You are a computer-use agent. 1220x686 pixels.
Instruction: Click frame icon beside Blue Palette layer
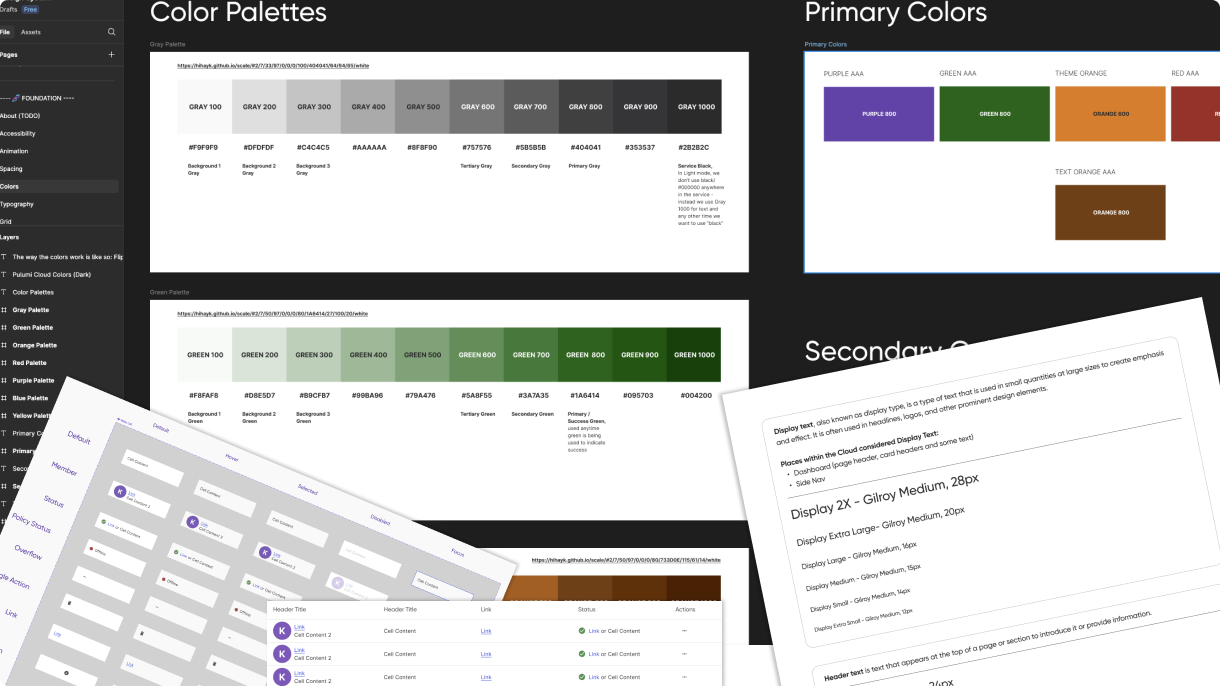pyautogui.click(x=4, y=398)
